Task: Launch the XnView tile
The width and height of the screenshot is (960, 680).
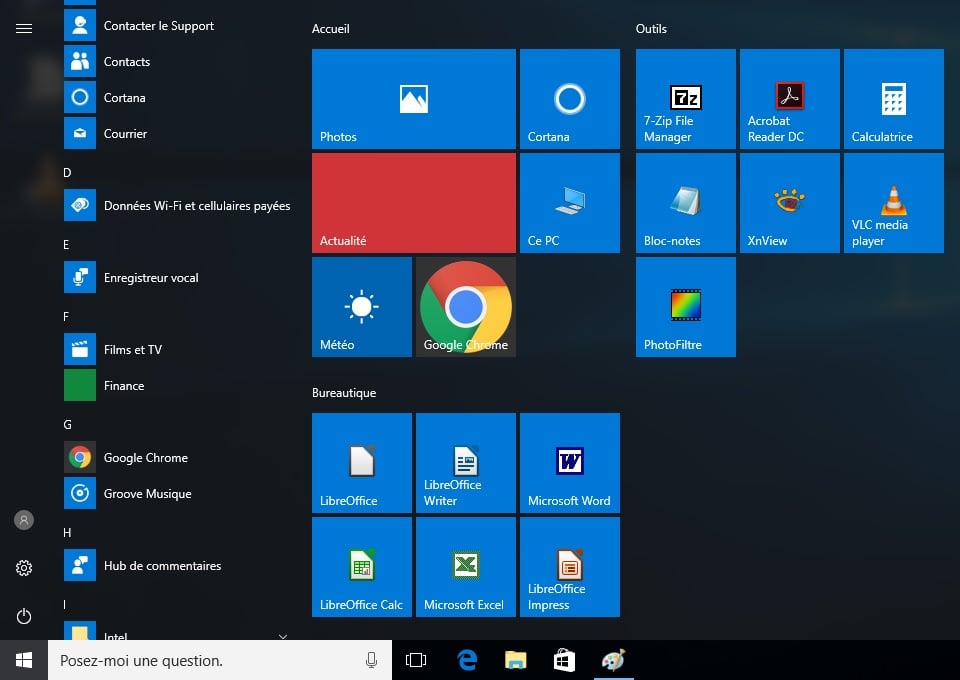Action: click(x=790, y=203)
